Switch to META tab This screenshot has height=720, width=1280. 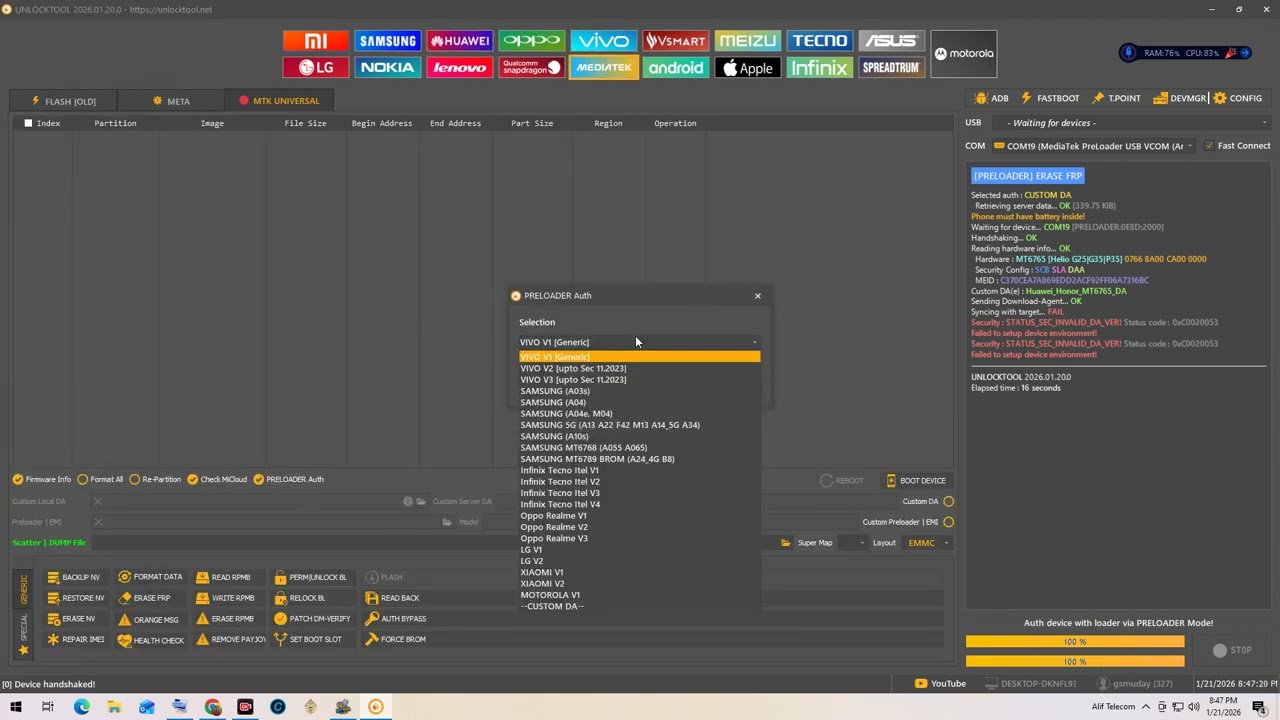(x=171, y=101)
